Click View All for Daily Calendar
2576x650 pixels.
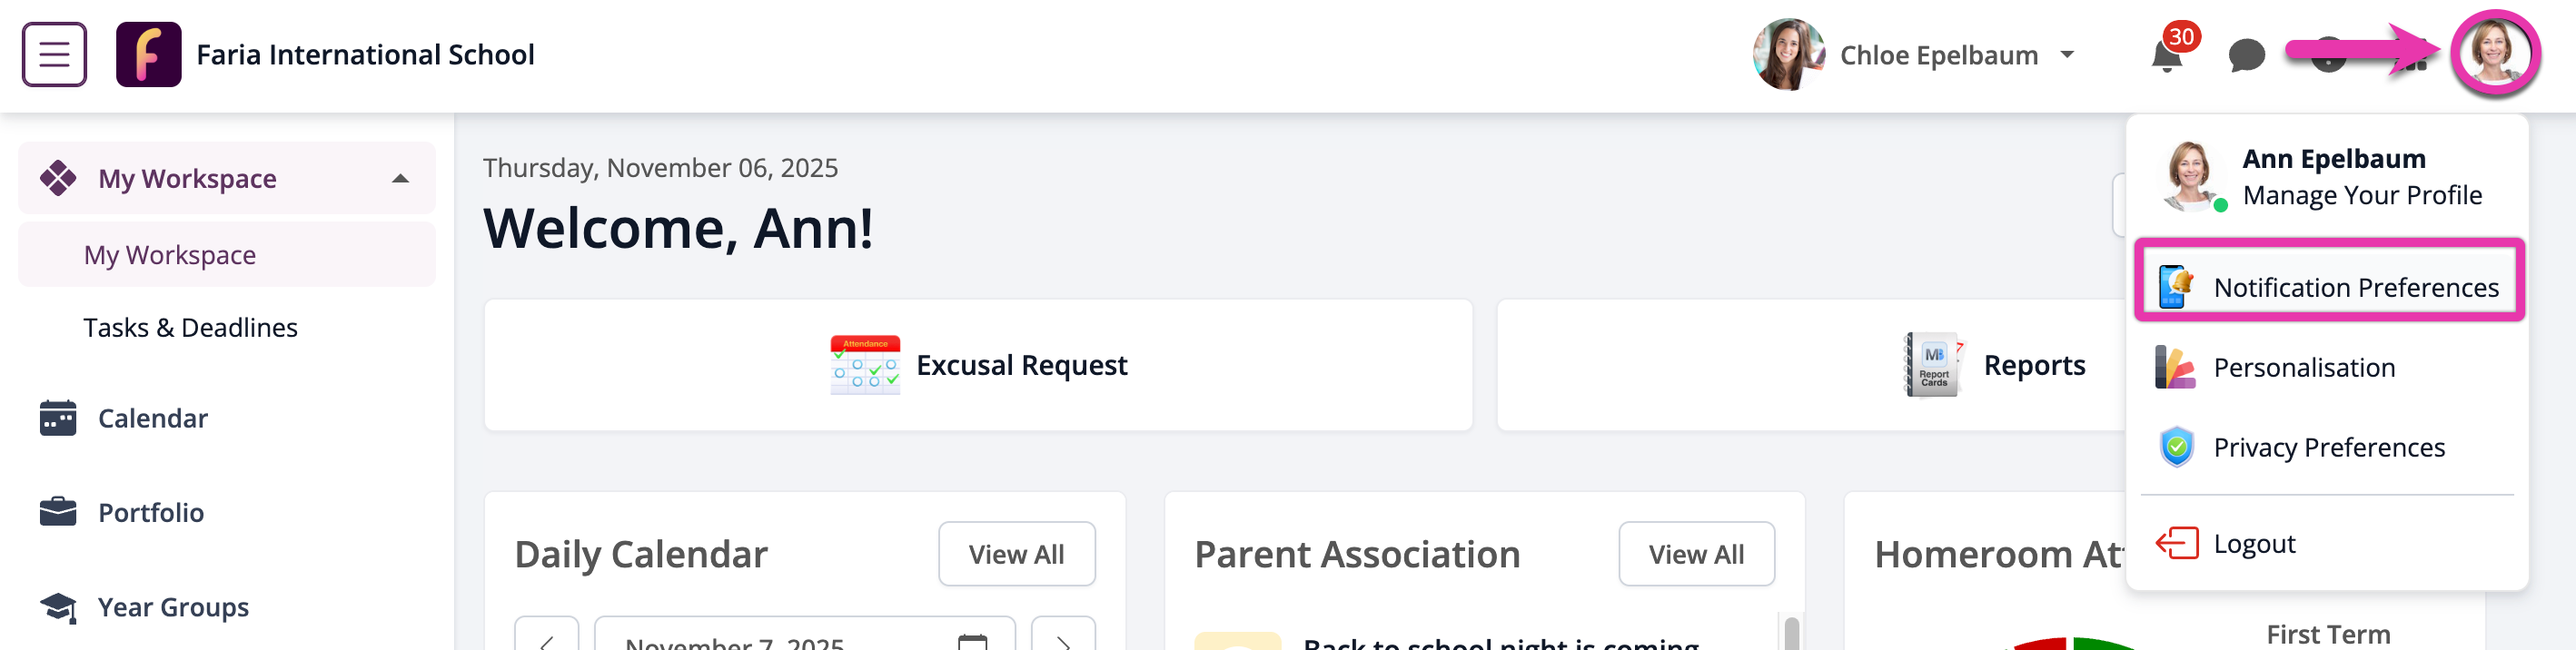pyautogui.click(x=1016, y=553)
